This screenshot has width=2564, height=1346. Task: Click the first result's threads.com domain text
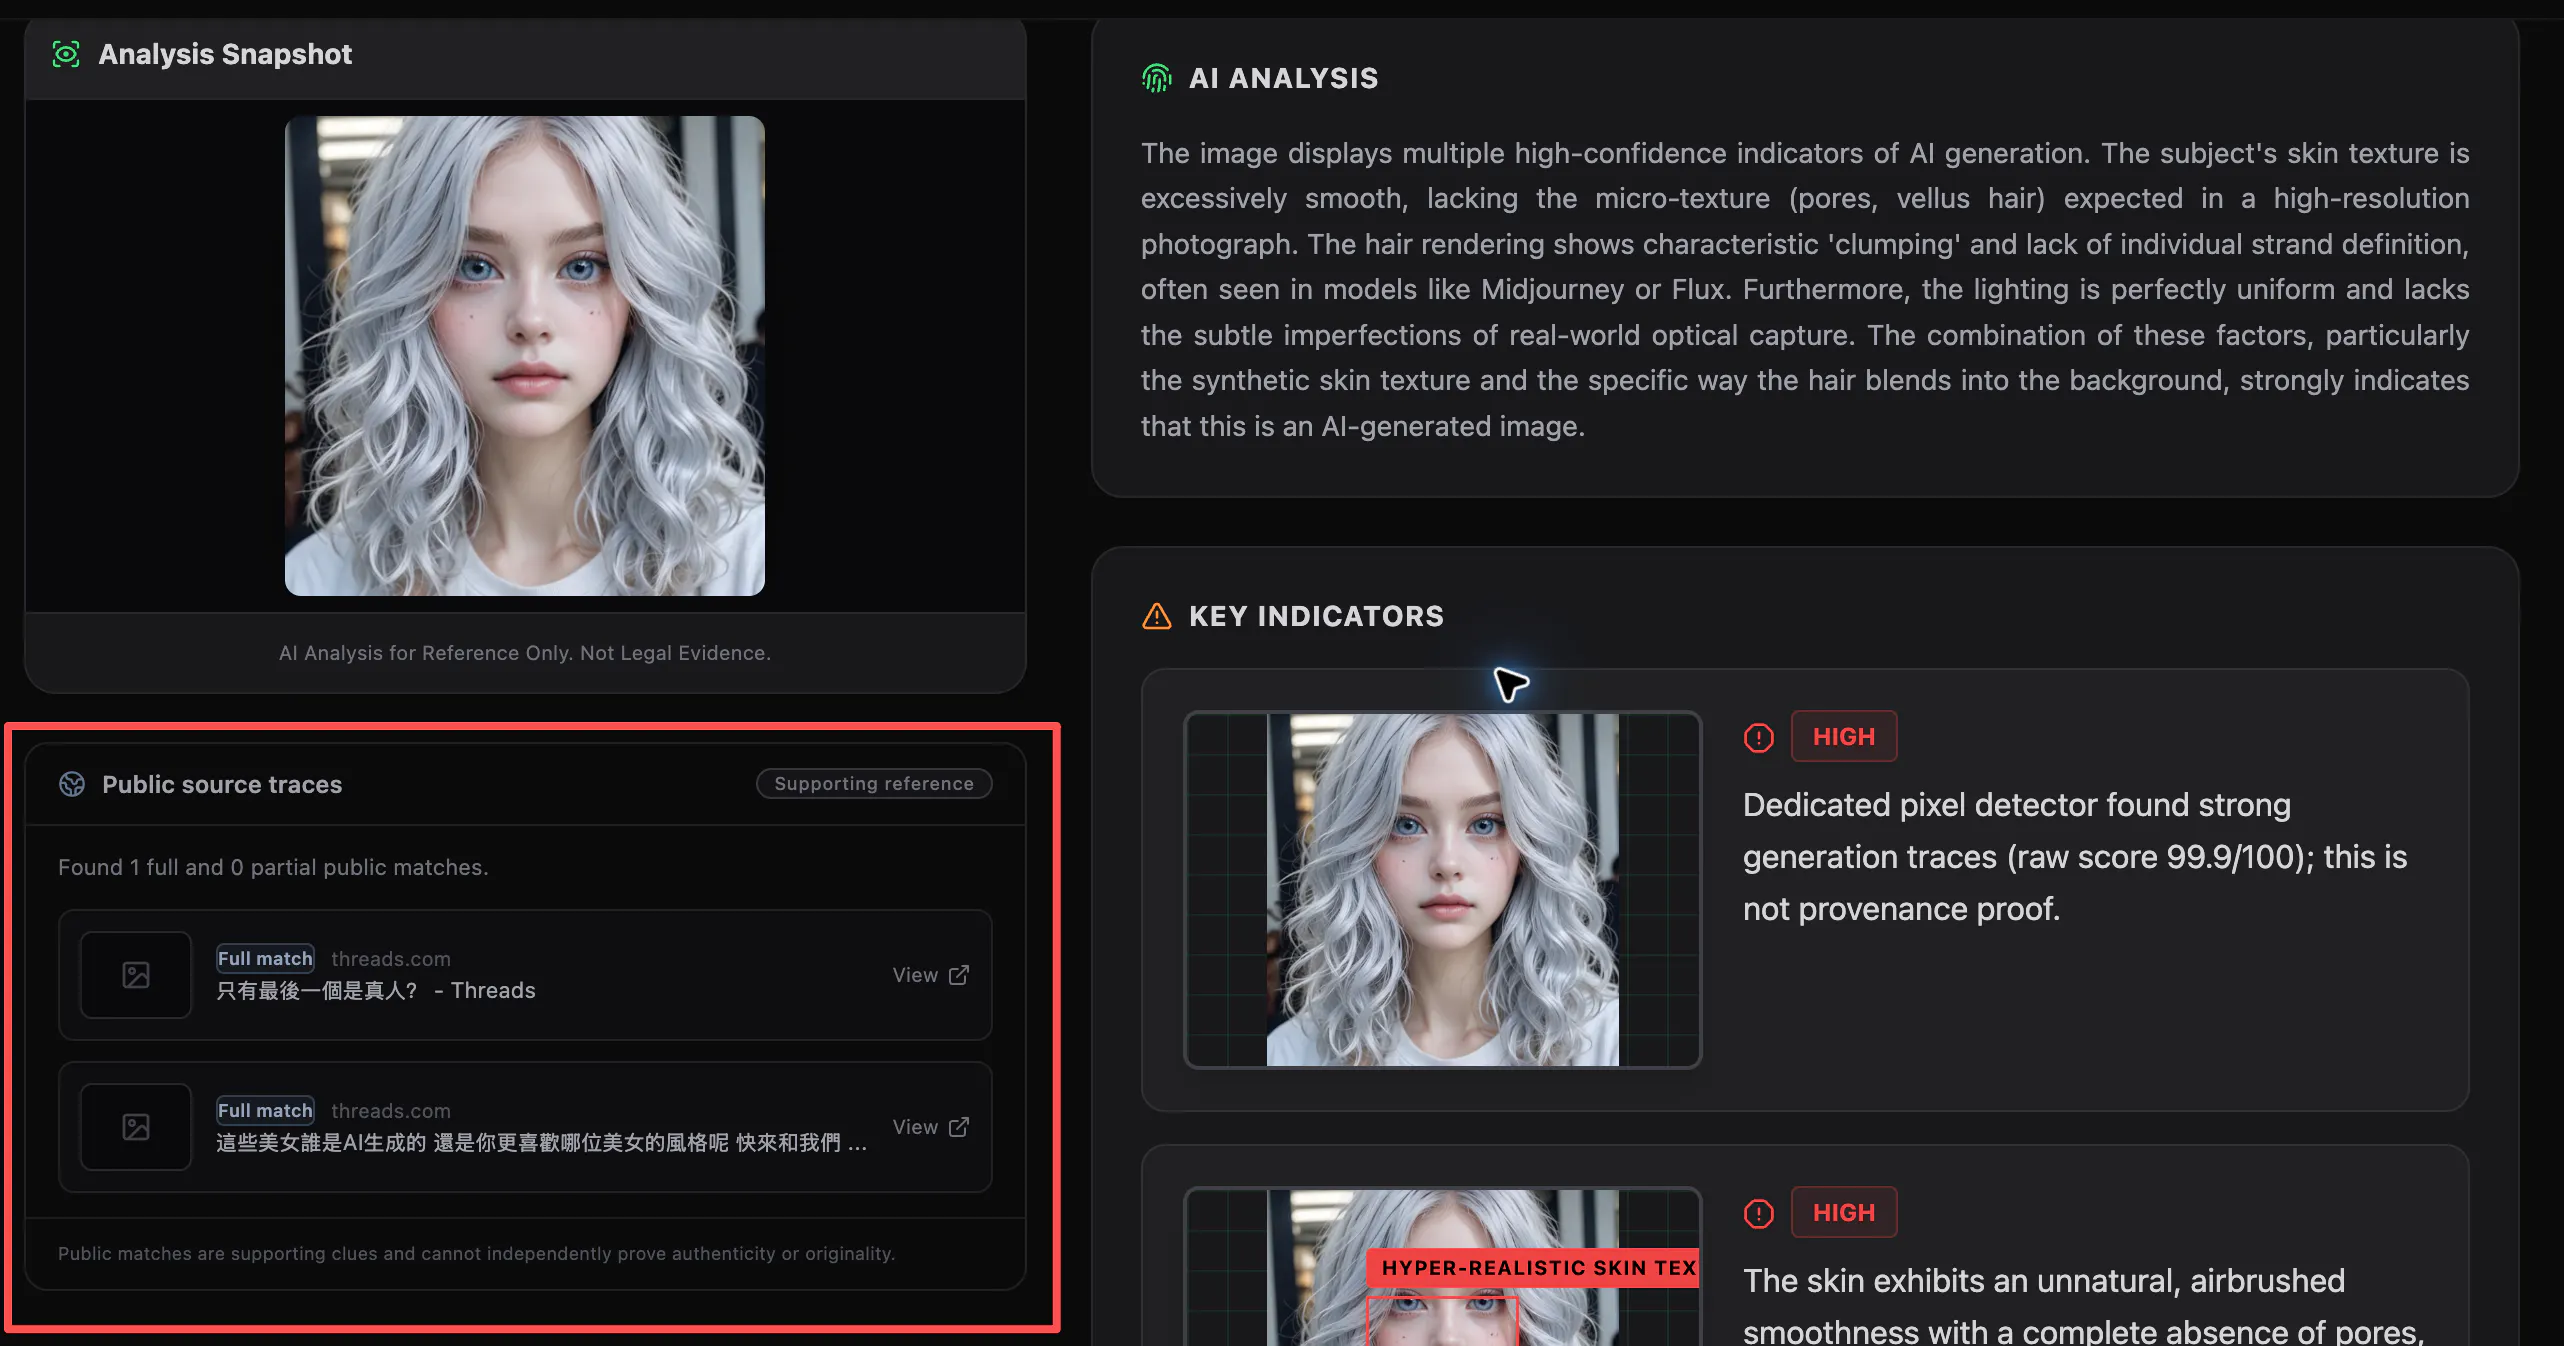pyautogui.click(x=391, y=959)
